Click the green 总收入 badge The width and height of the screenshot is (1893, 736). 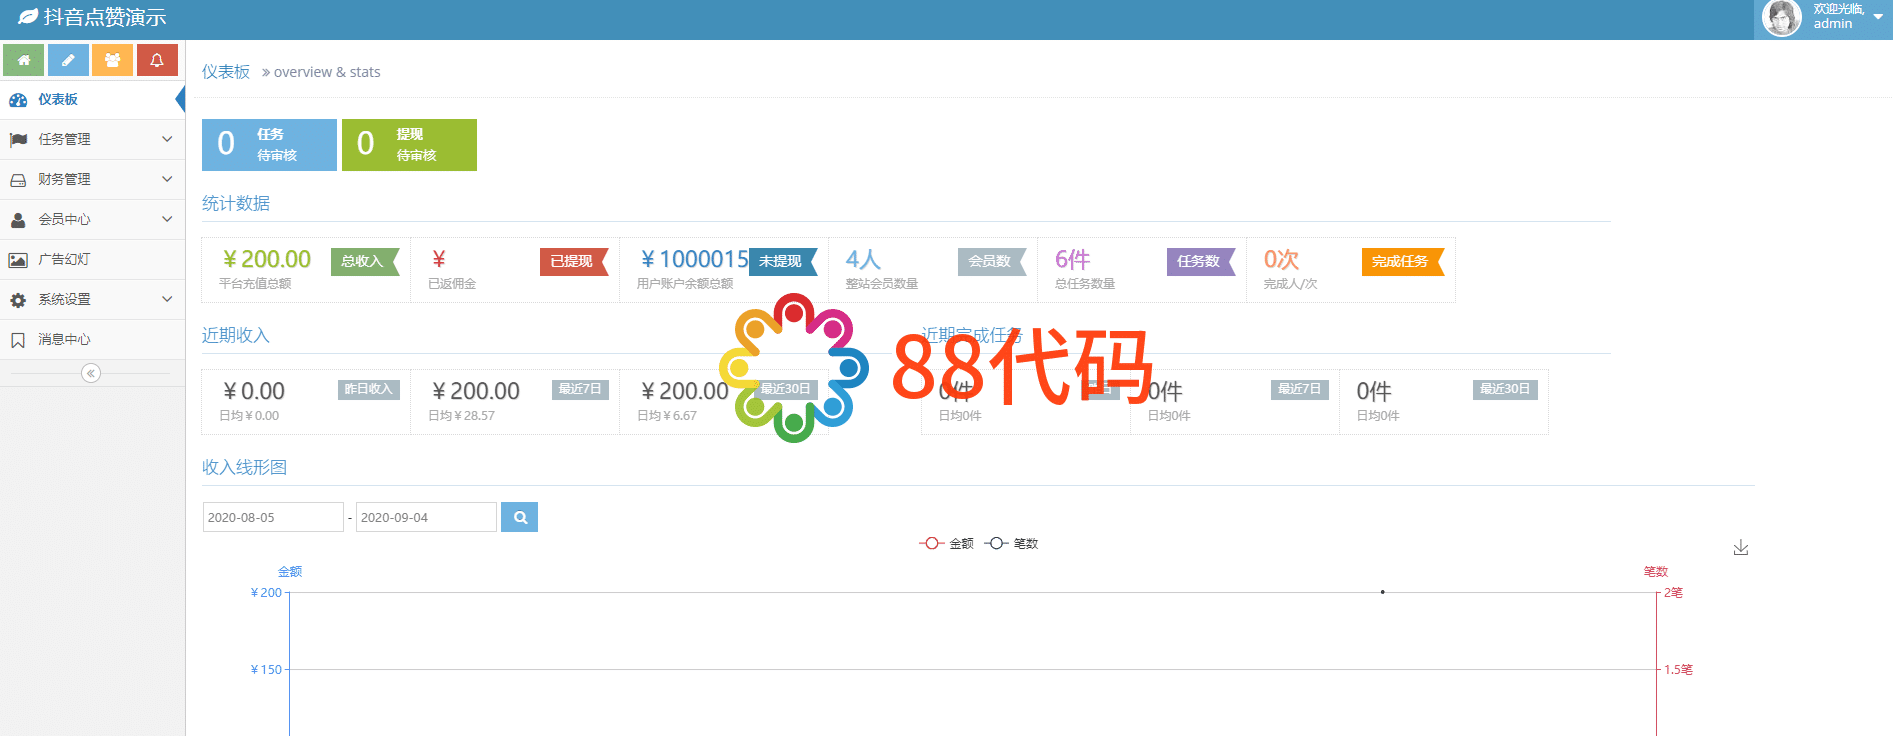pyautogui.click(x=365, y=261)
